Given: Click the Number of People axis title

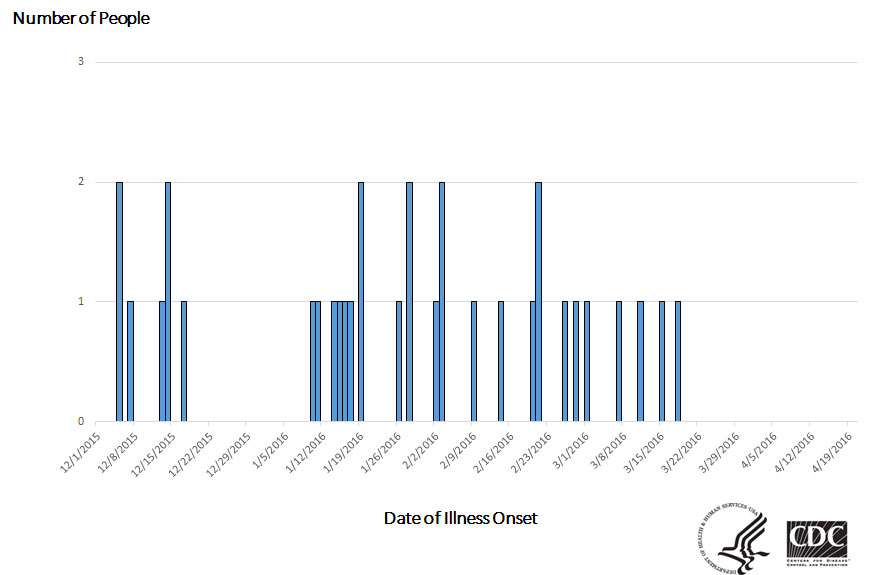Looking at the screenshot, I should coord(81,19).
